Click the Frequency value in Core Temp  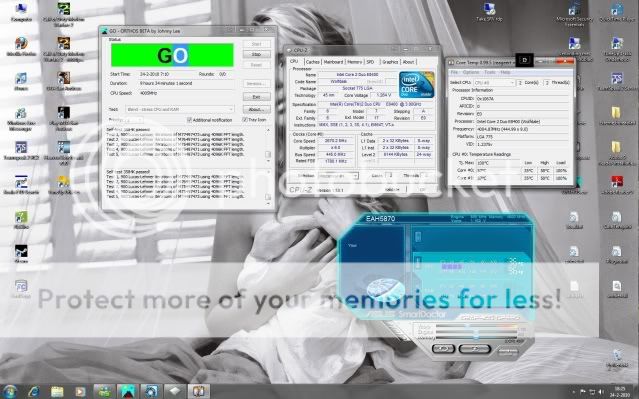click(522, 129)
